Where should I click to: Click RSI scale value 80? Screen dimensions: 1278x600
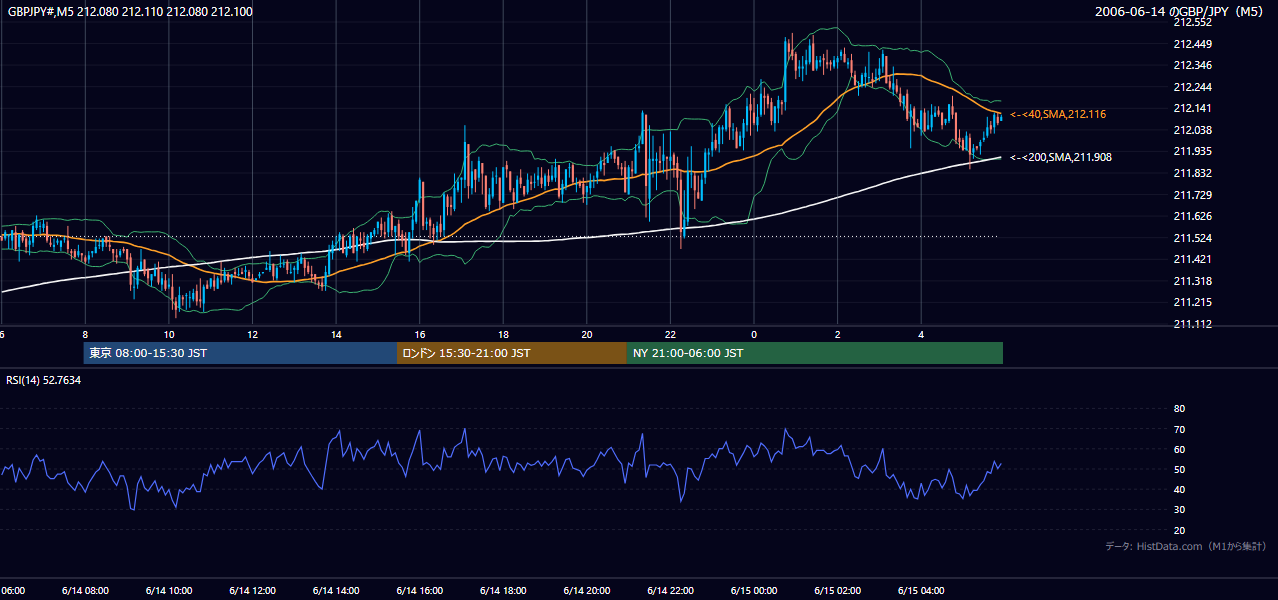click(1179, 409)
